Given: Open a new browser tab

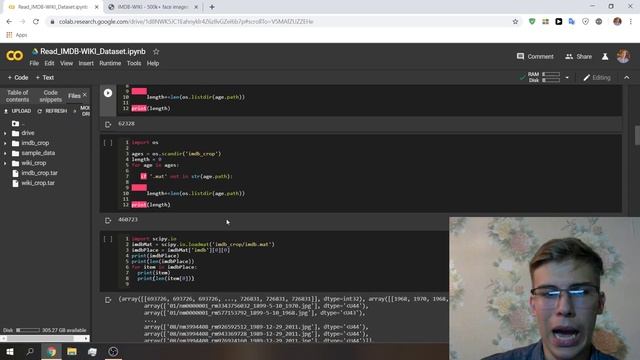Looking at the screenshot, I should point(212,7).
